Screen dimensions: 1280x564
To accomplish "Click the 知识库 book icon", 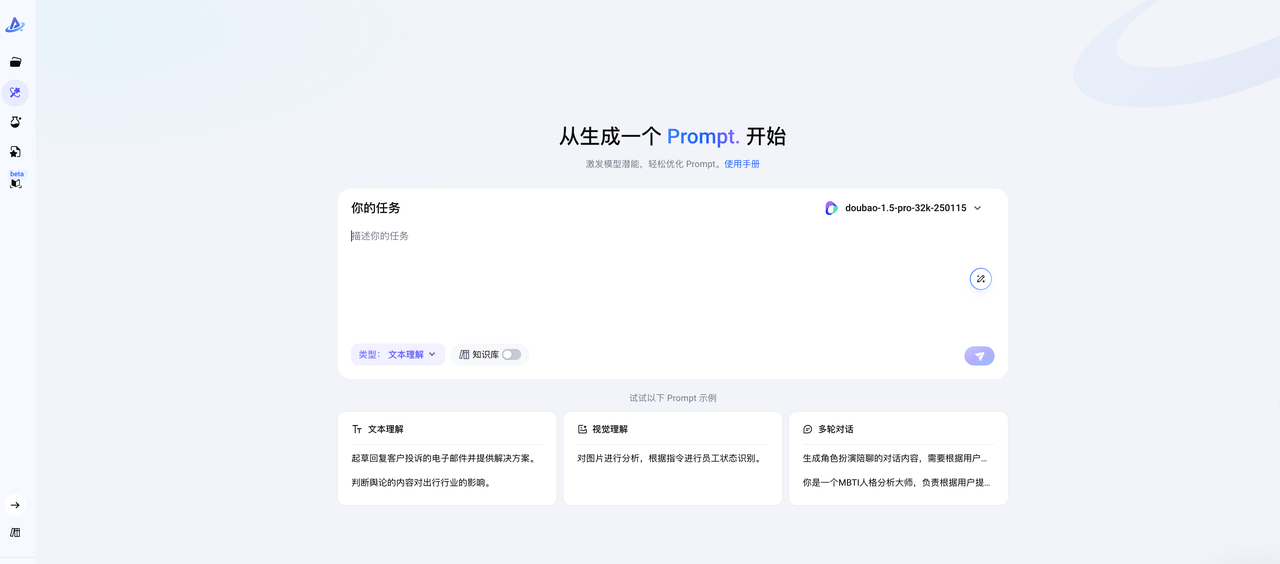I will pos(464,355).
